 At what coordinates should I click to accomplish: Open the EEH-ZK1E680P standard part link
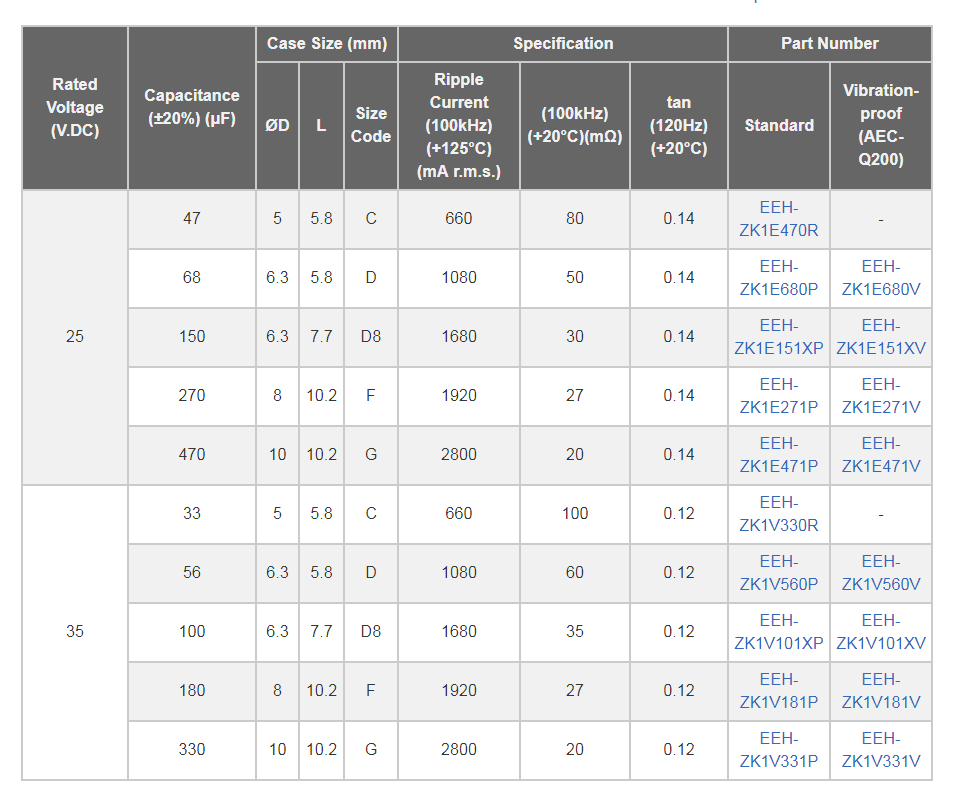[x=778, y=278]
